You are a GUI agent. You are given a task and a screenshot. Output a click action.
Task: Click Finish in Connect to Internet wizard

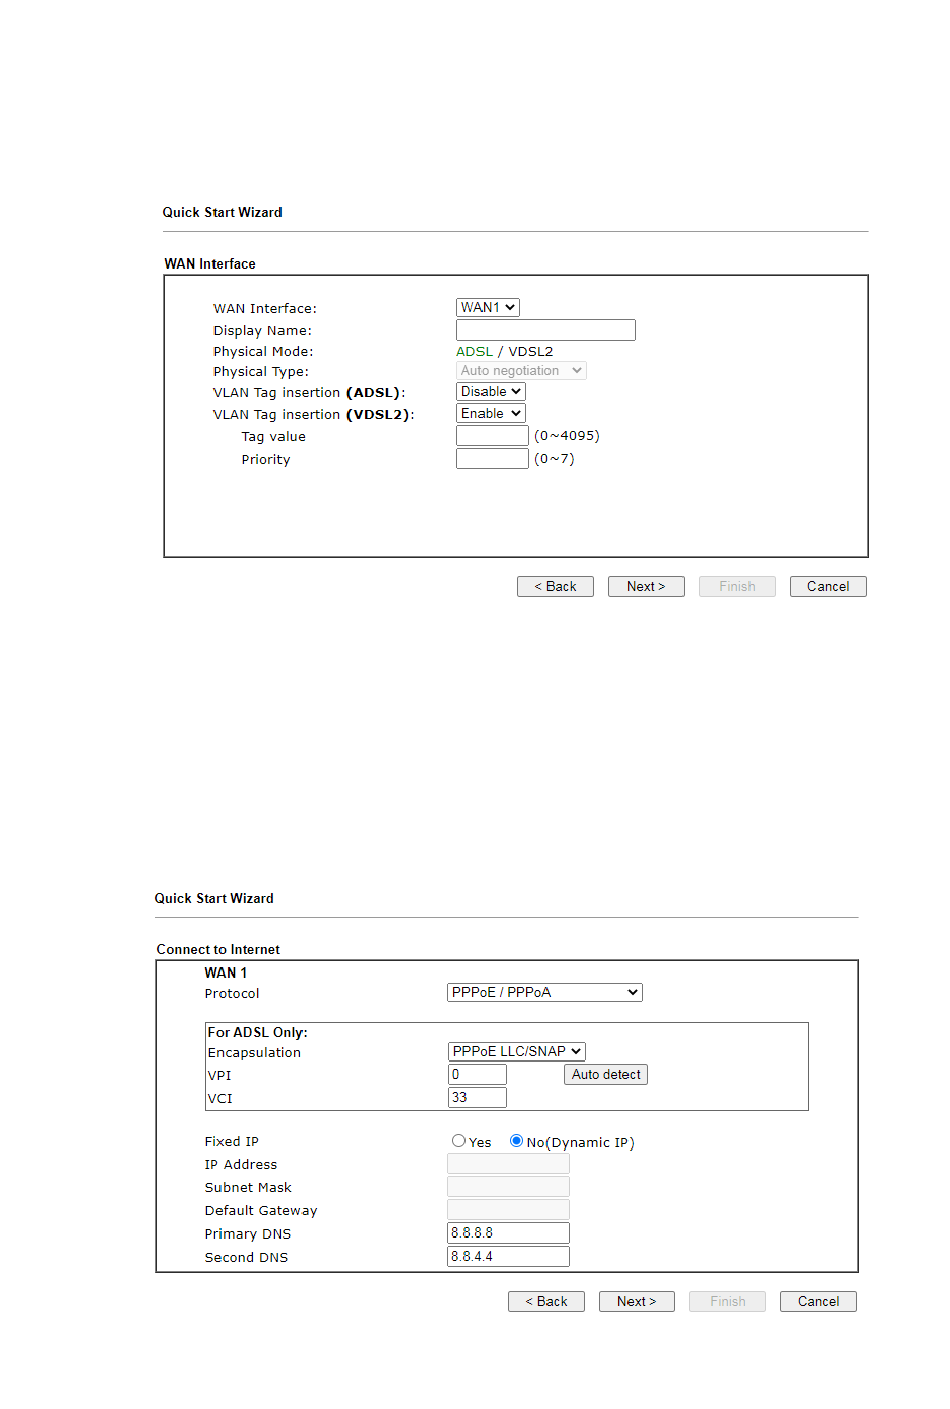pos(727,1301)
